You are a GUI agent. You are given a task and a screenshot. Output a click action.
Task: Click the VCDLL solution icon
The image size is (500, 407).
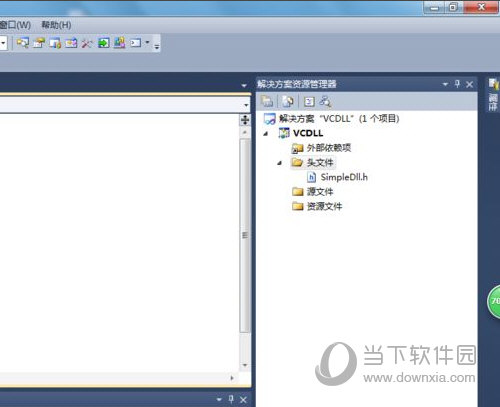pos(269,119)
